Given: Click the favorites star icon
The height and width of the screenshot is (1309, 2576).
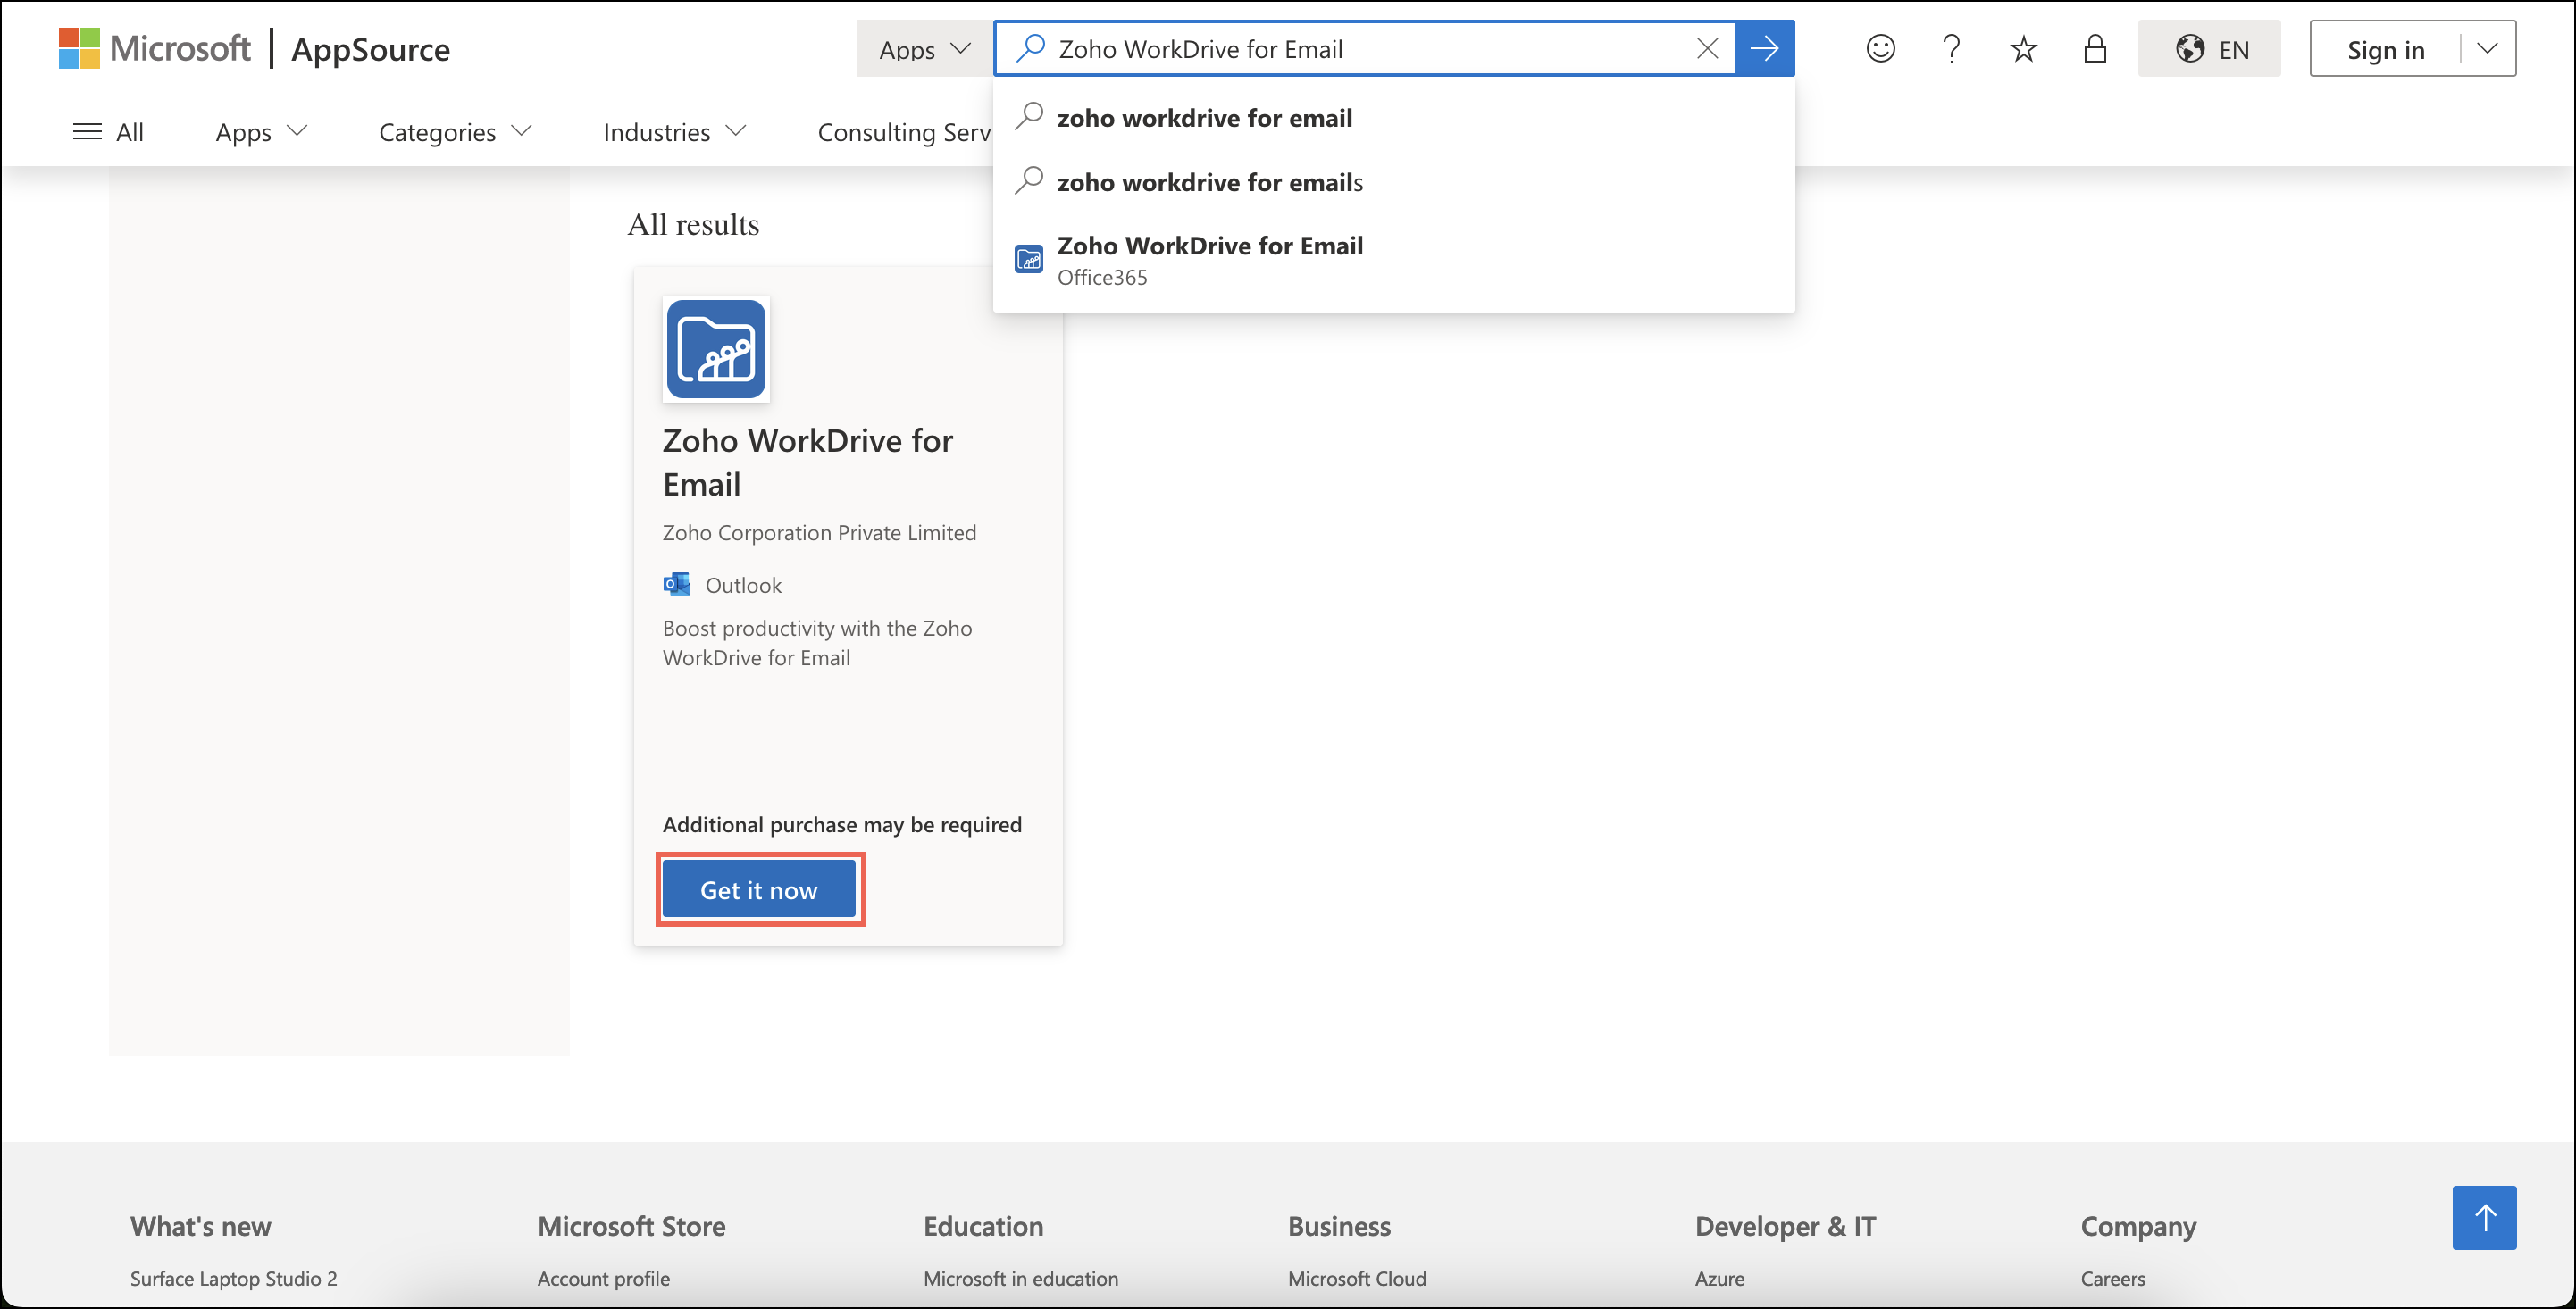Looking at the screenshot, I should [x=2023, y=49].
